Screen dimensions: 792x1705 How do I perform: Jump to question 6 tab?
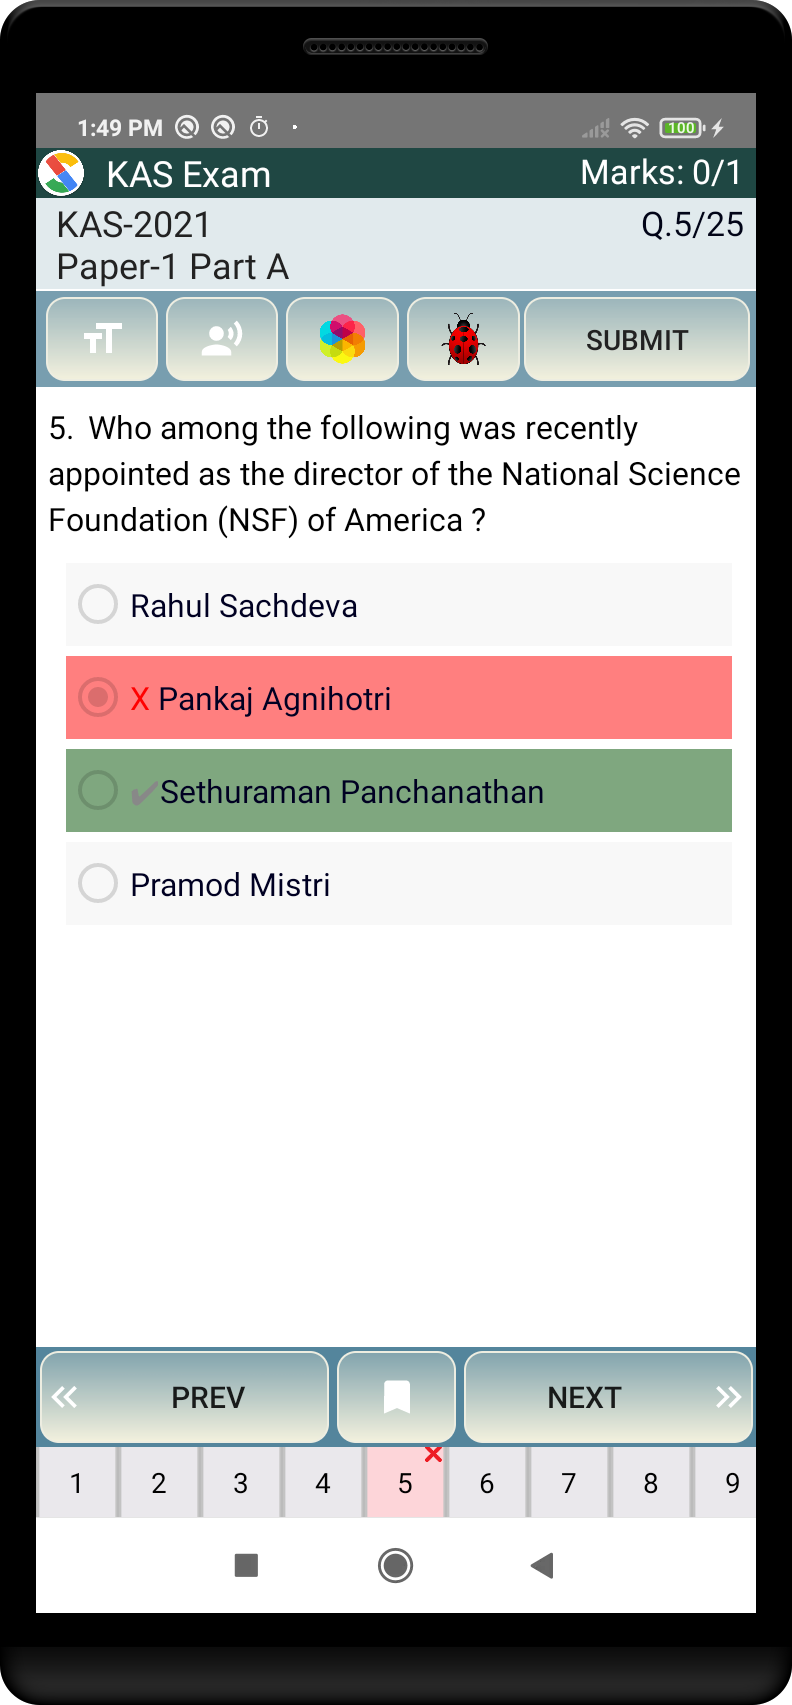point(487,1483)
